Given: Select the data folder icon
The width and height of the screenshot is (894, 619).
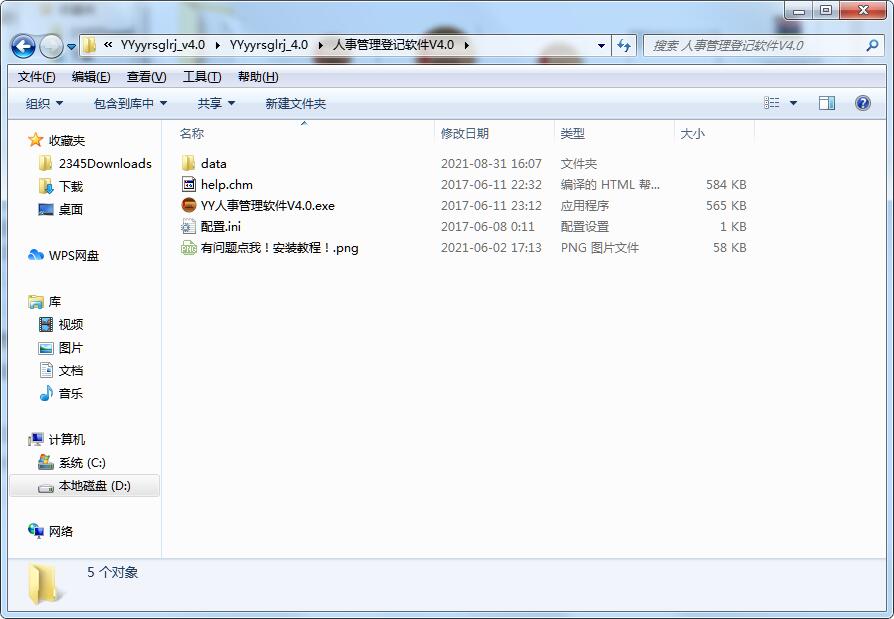Looking at the screenshot, I should (189, 164).
